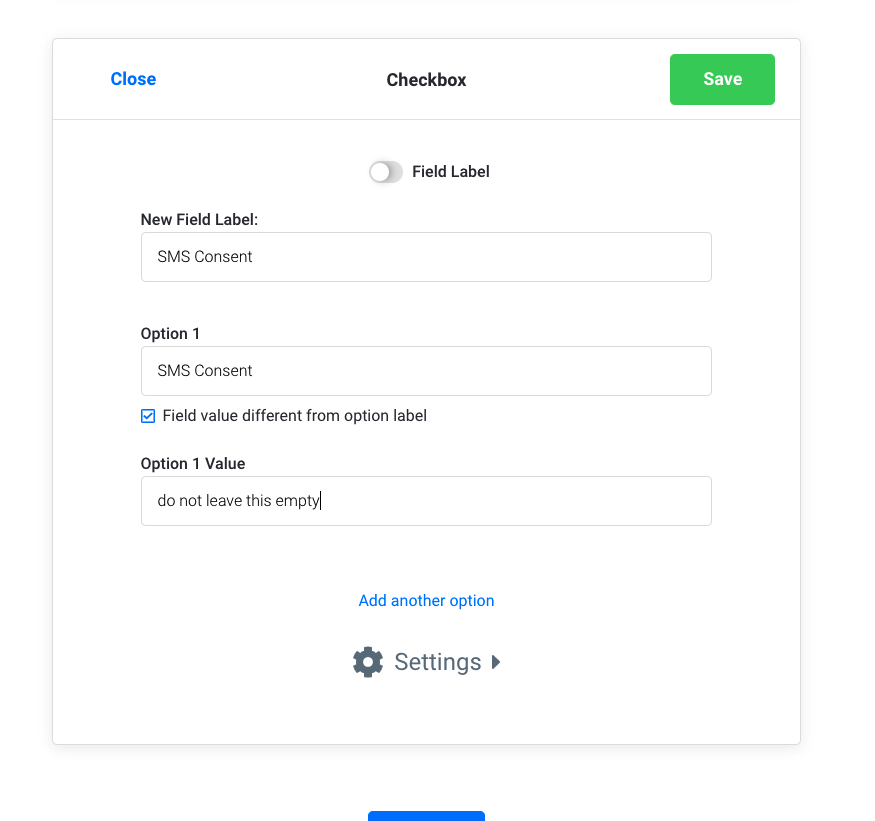The width and height of the screenshot is (875, 821).
Task: Click the Settings text label
Action: click(437, 662)
